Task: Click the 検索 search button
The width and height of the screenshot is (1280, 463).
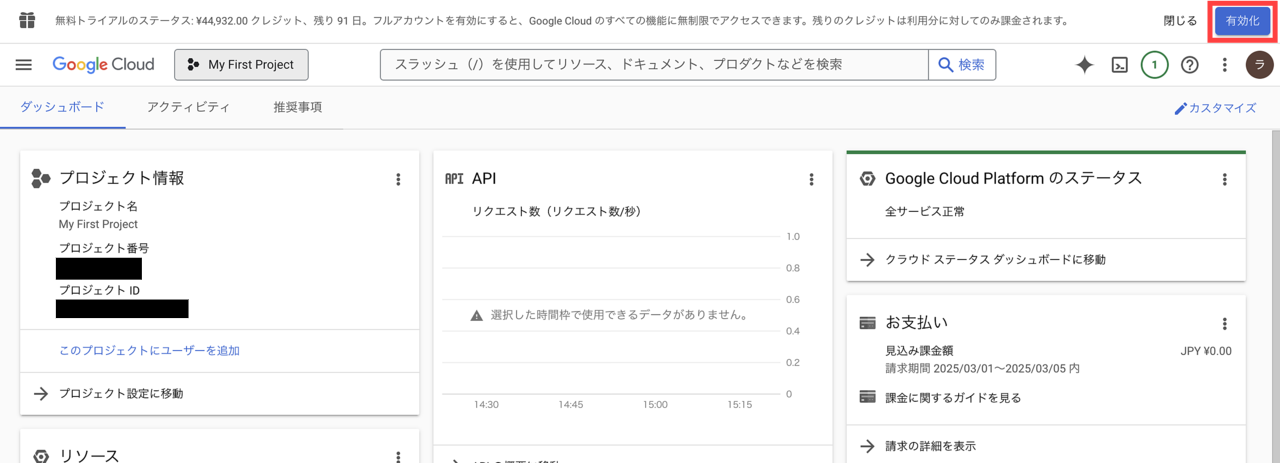Action: 962,65
